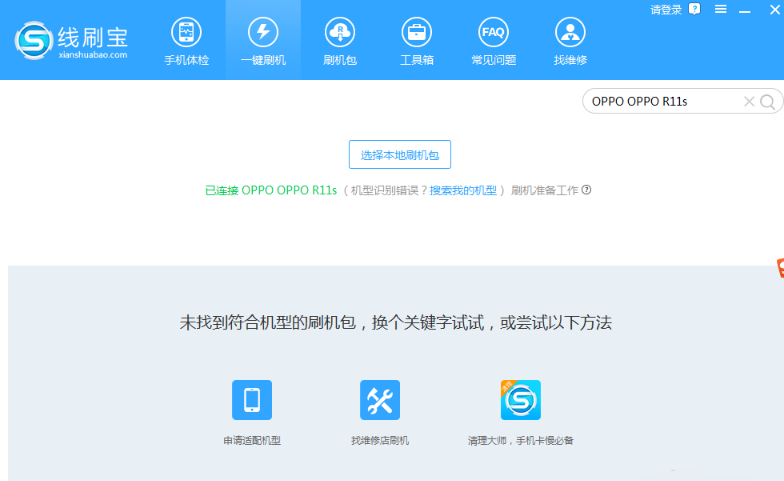The image size is (784, 481).
Task: Open 手机体检 phone check tab
Action: coord(186,42)
